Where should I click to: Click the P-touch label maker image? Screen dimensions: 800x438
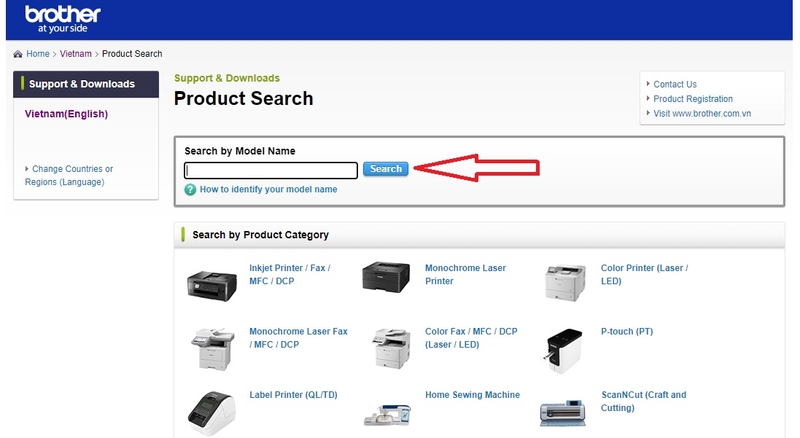click(x=563, y=351)
